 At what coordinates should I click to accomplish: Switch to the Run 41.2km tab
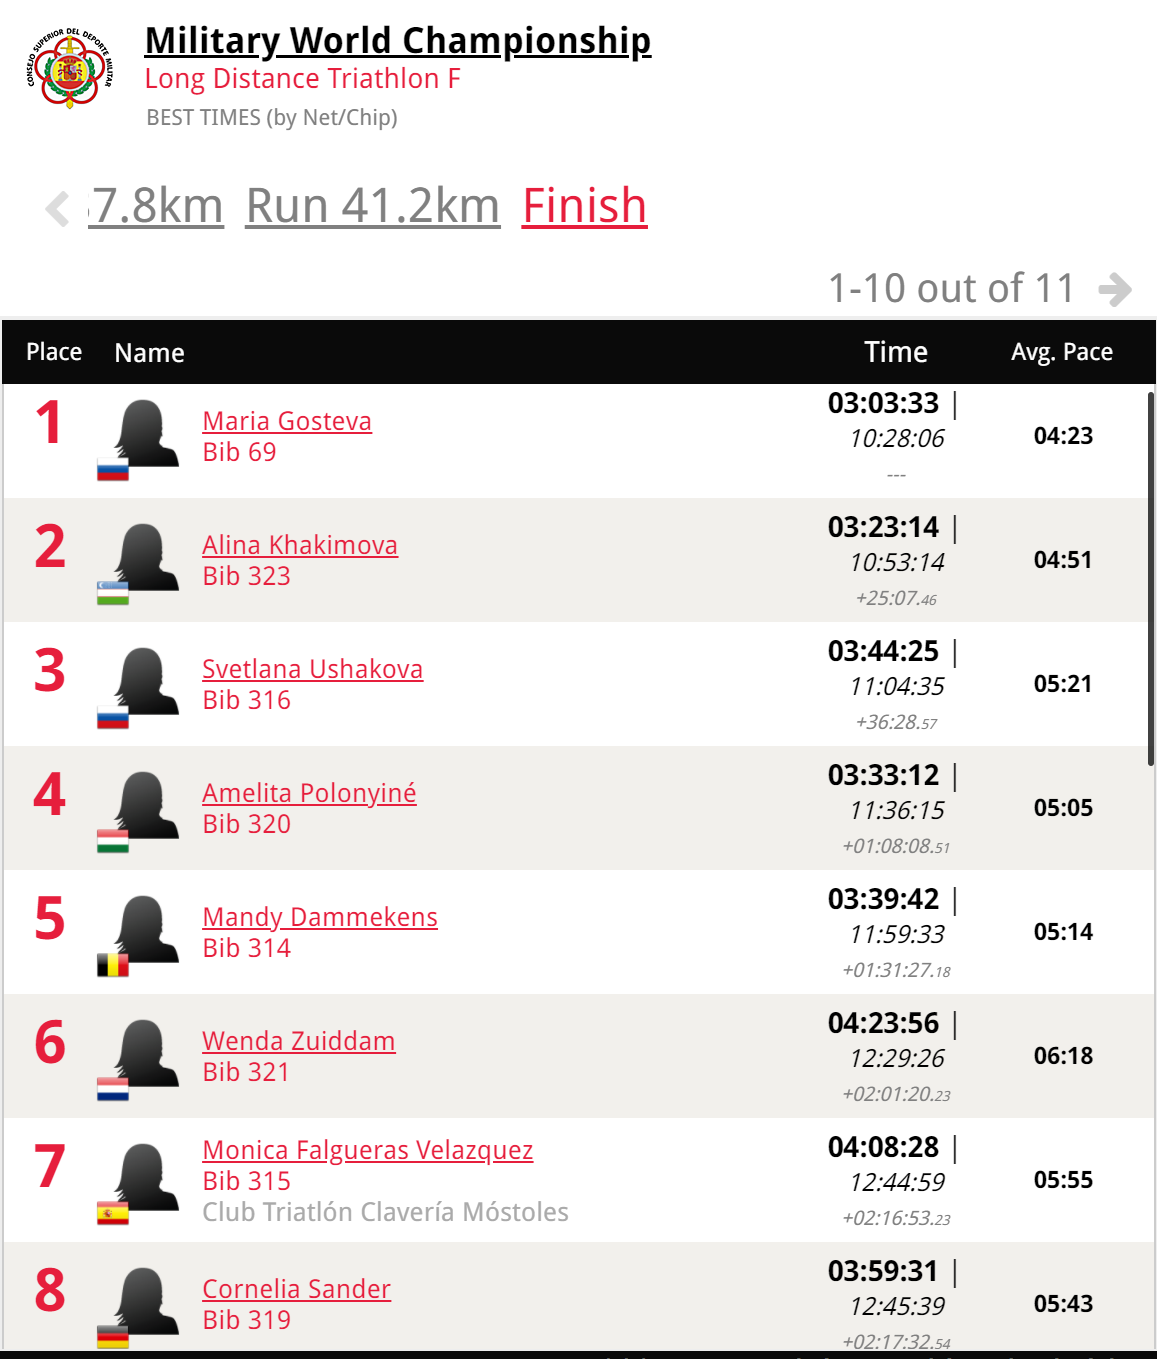tap(373, 207)
